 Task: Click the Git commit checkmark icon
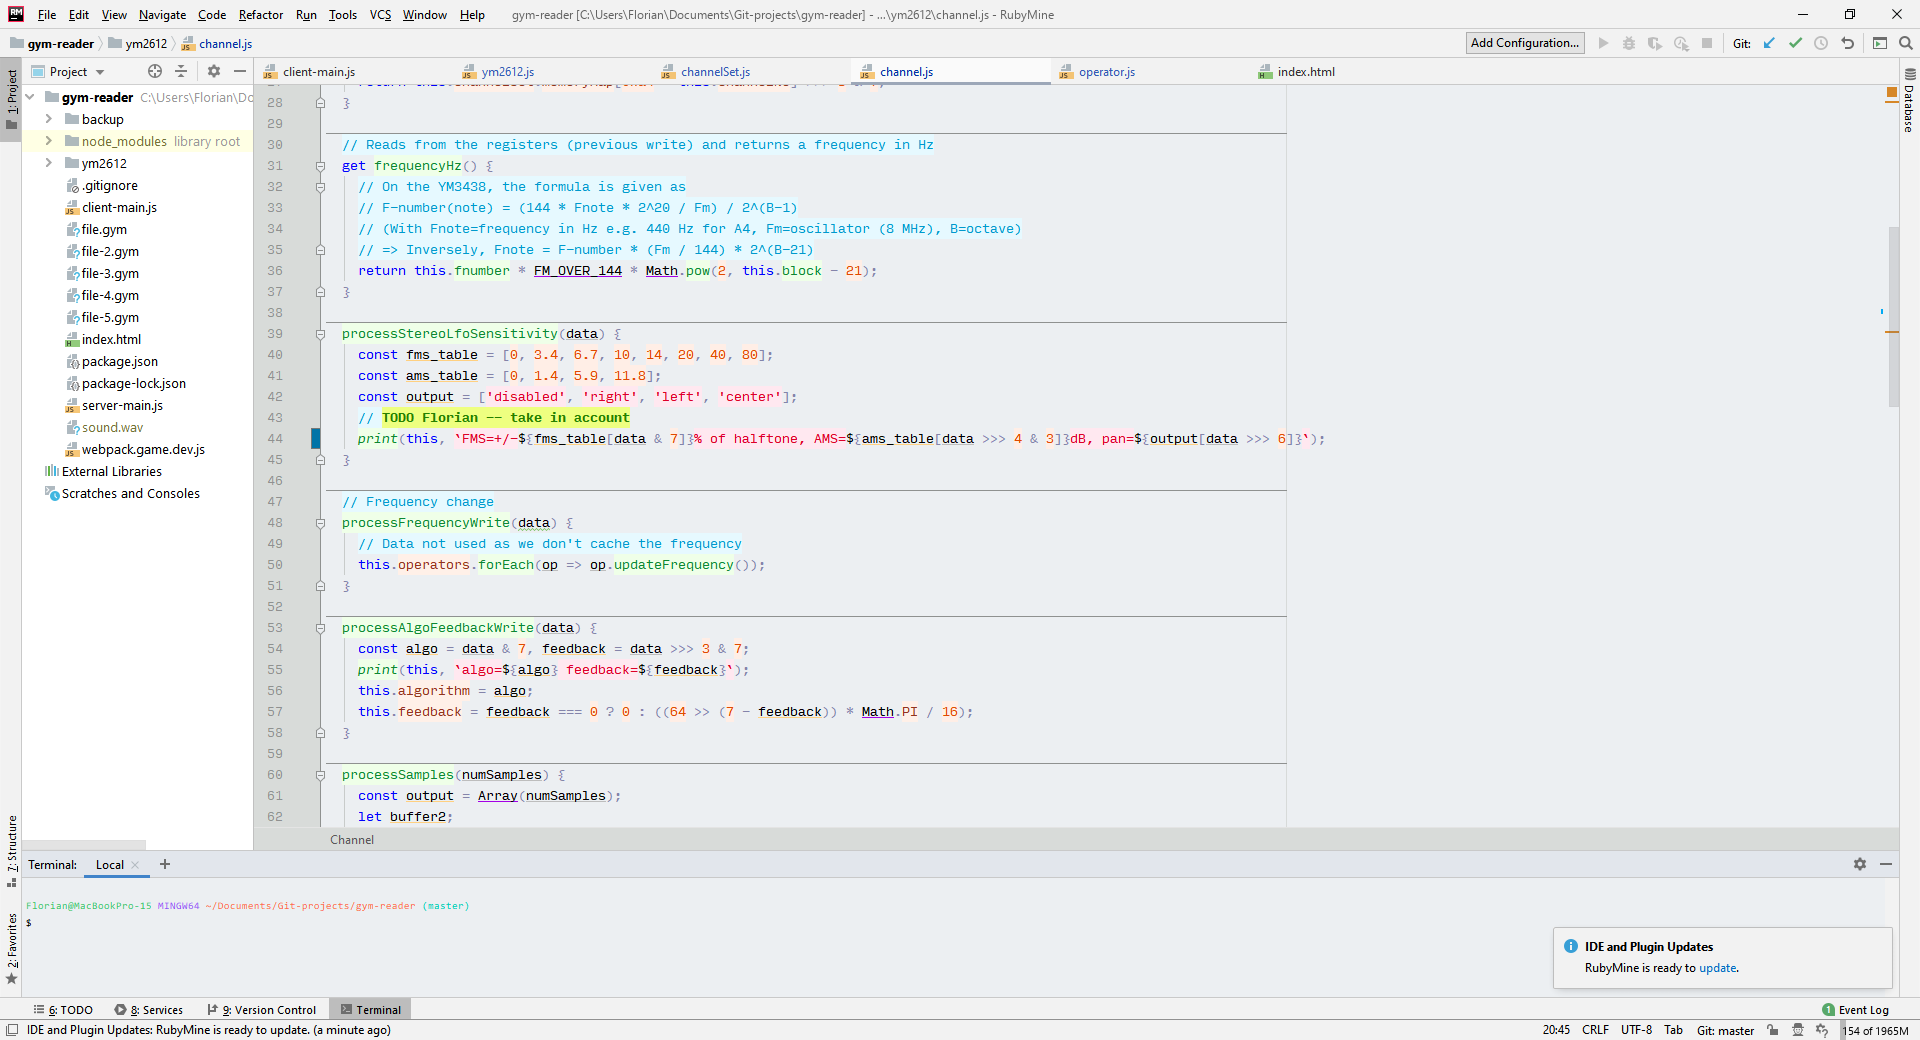pyautogui.click(x=1795, y=43)
